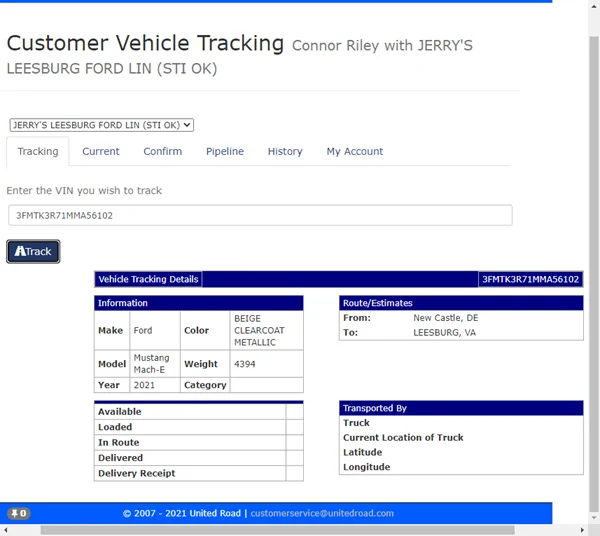Select the Tracking tab
The image size is (600, 536).
tap(38, 152)
